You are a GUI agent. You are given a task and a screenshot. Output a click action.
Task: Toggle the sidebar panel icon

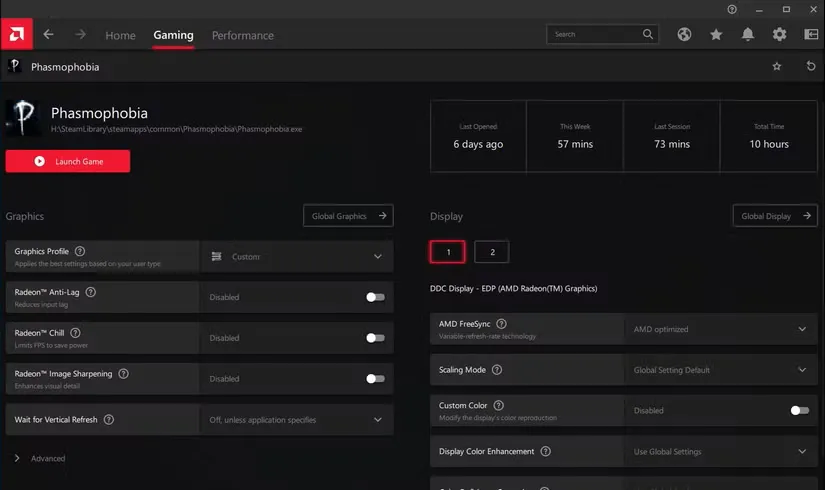811,34
